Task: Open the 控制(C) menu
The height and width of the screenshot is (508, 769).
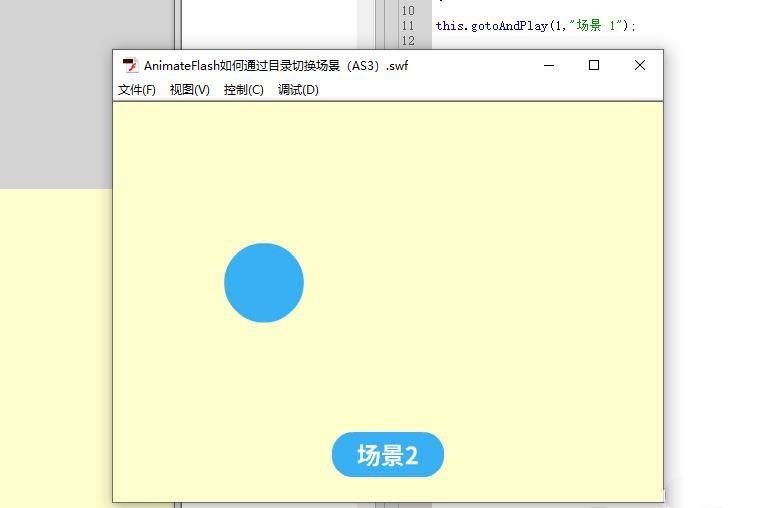Action: (x=243, y=90)
